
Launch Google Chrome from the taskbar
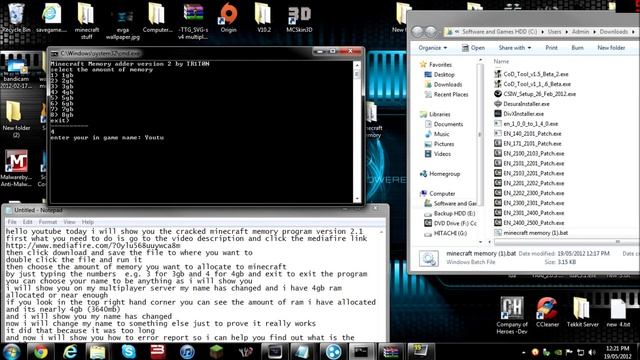pyautogui.click(x=40, y=352)
